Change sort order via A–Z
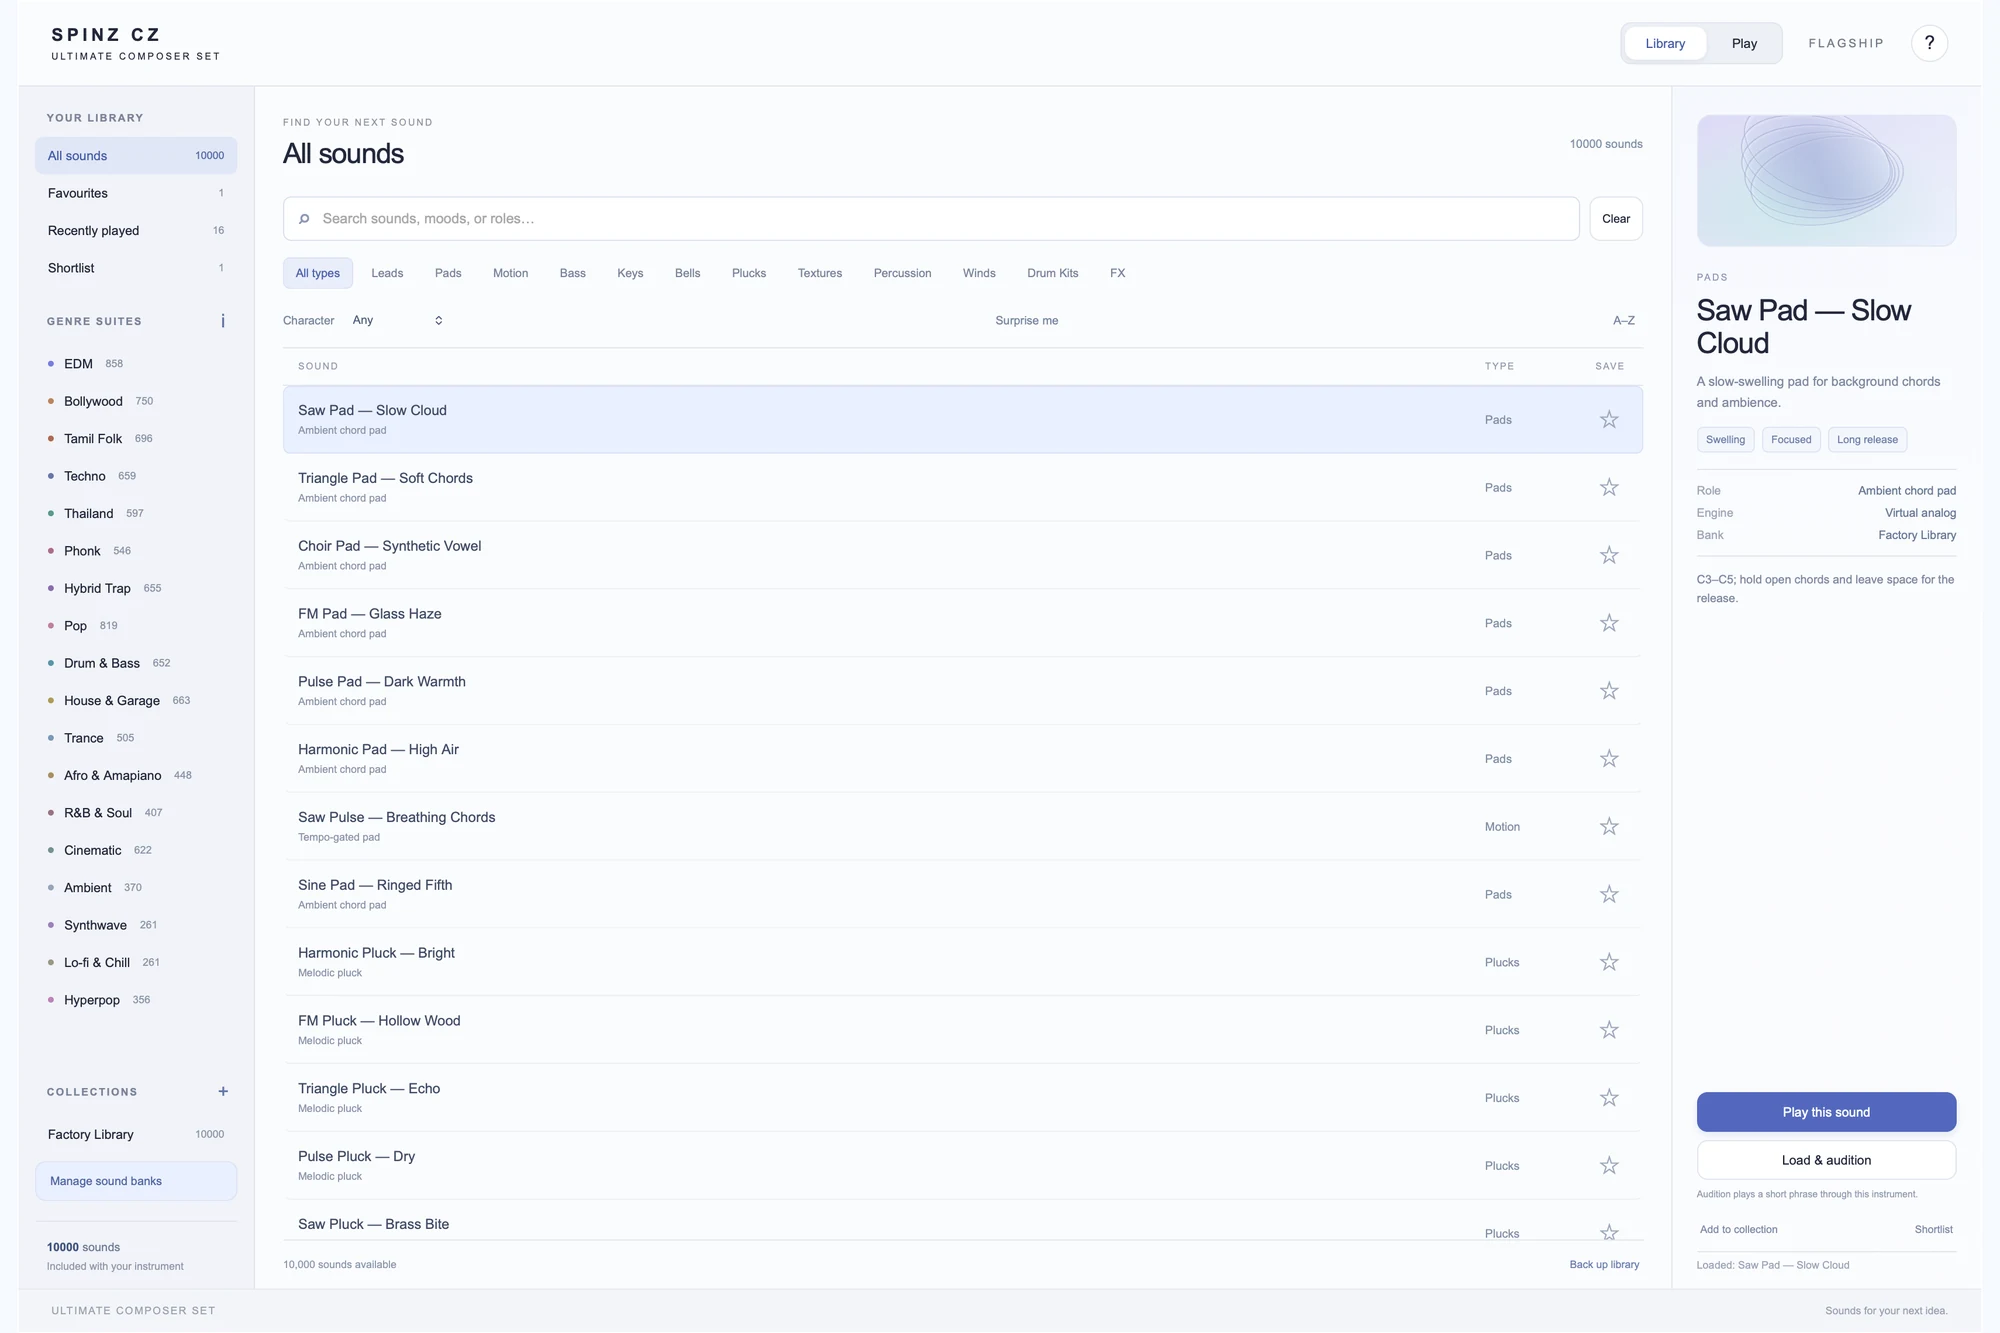2000x1333 pixels. coord(1623,321)
